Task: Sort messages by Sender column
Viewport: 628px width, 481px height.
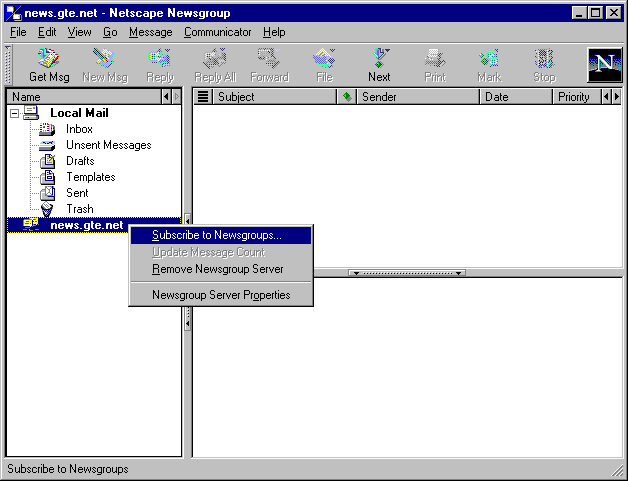Action: coord(418,97)
